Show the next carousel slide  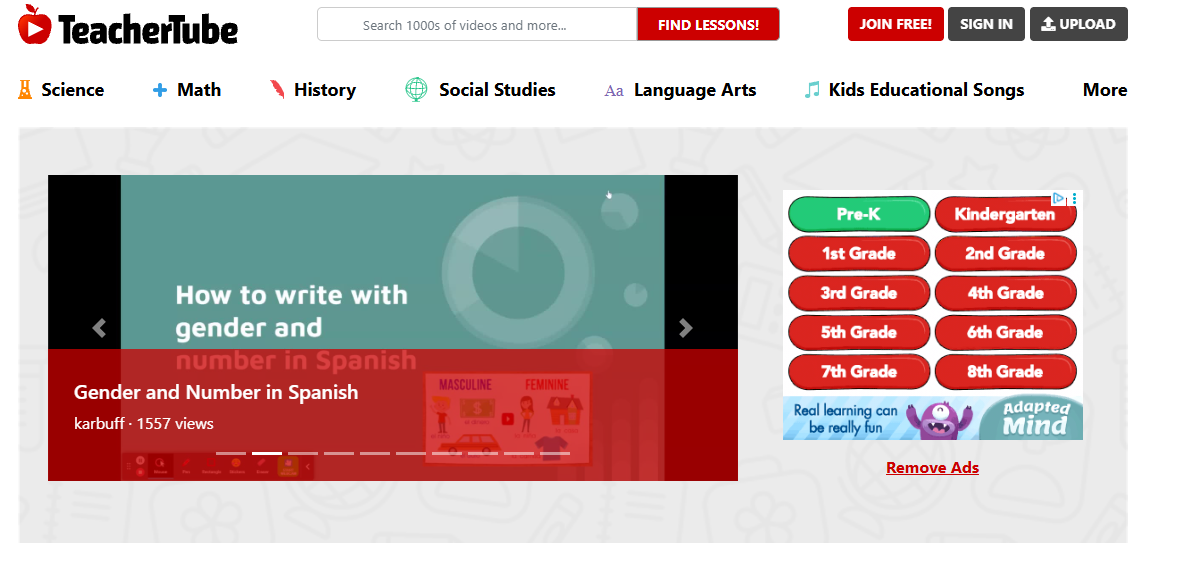pos(685,327)
